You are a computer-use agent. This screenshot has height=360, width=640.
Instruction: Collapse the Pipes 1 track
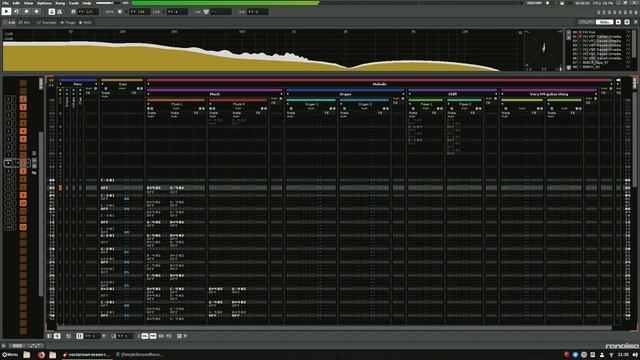pyautogui.click(x=410, y=104)
